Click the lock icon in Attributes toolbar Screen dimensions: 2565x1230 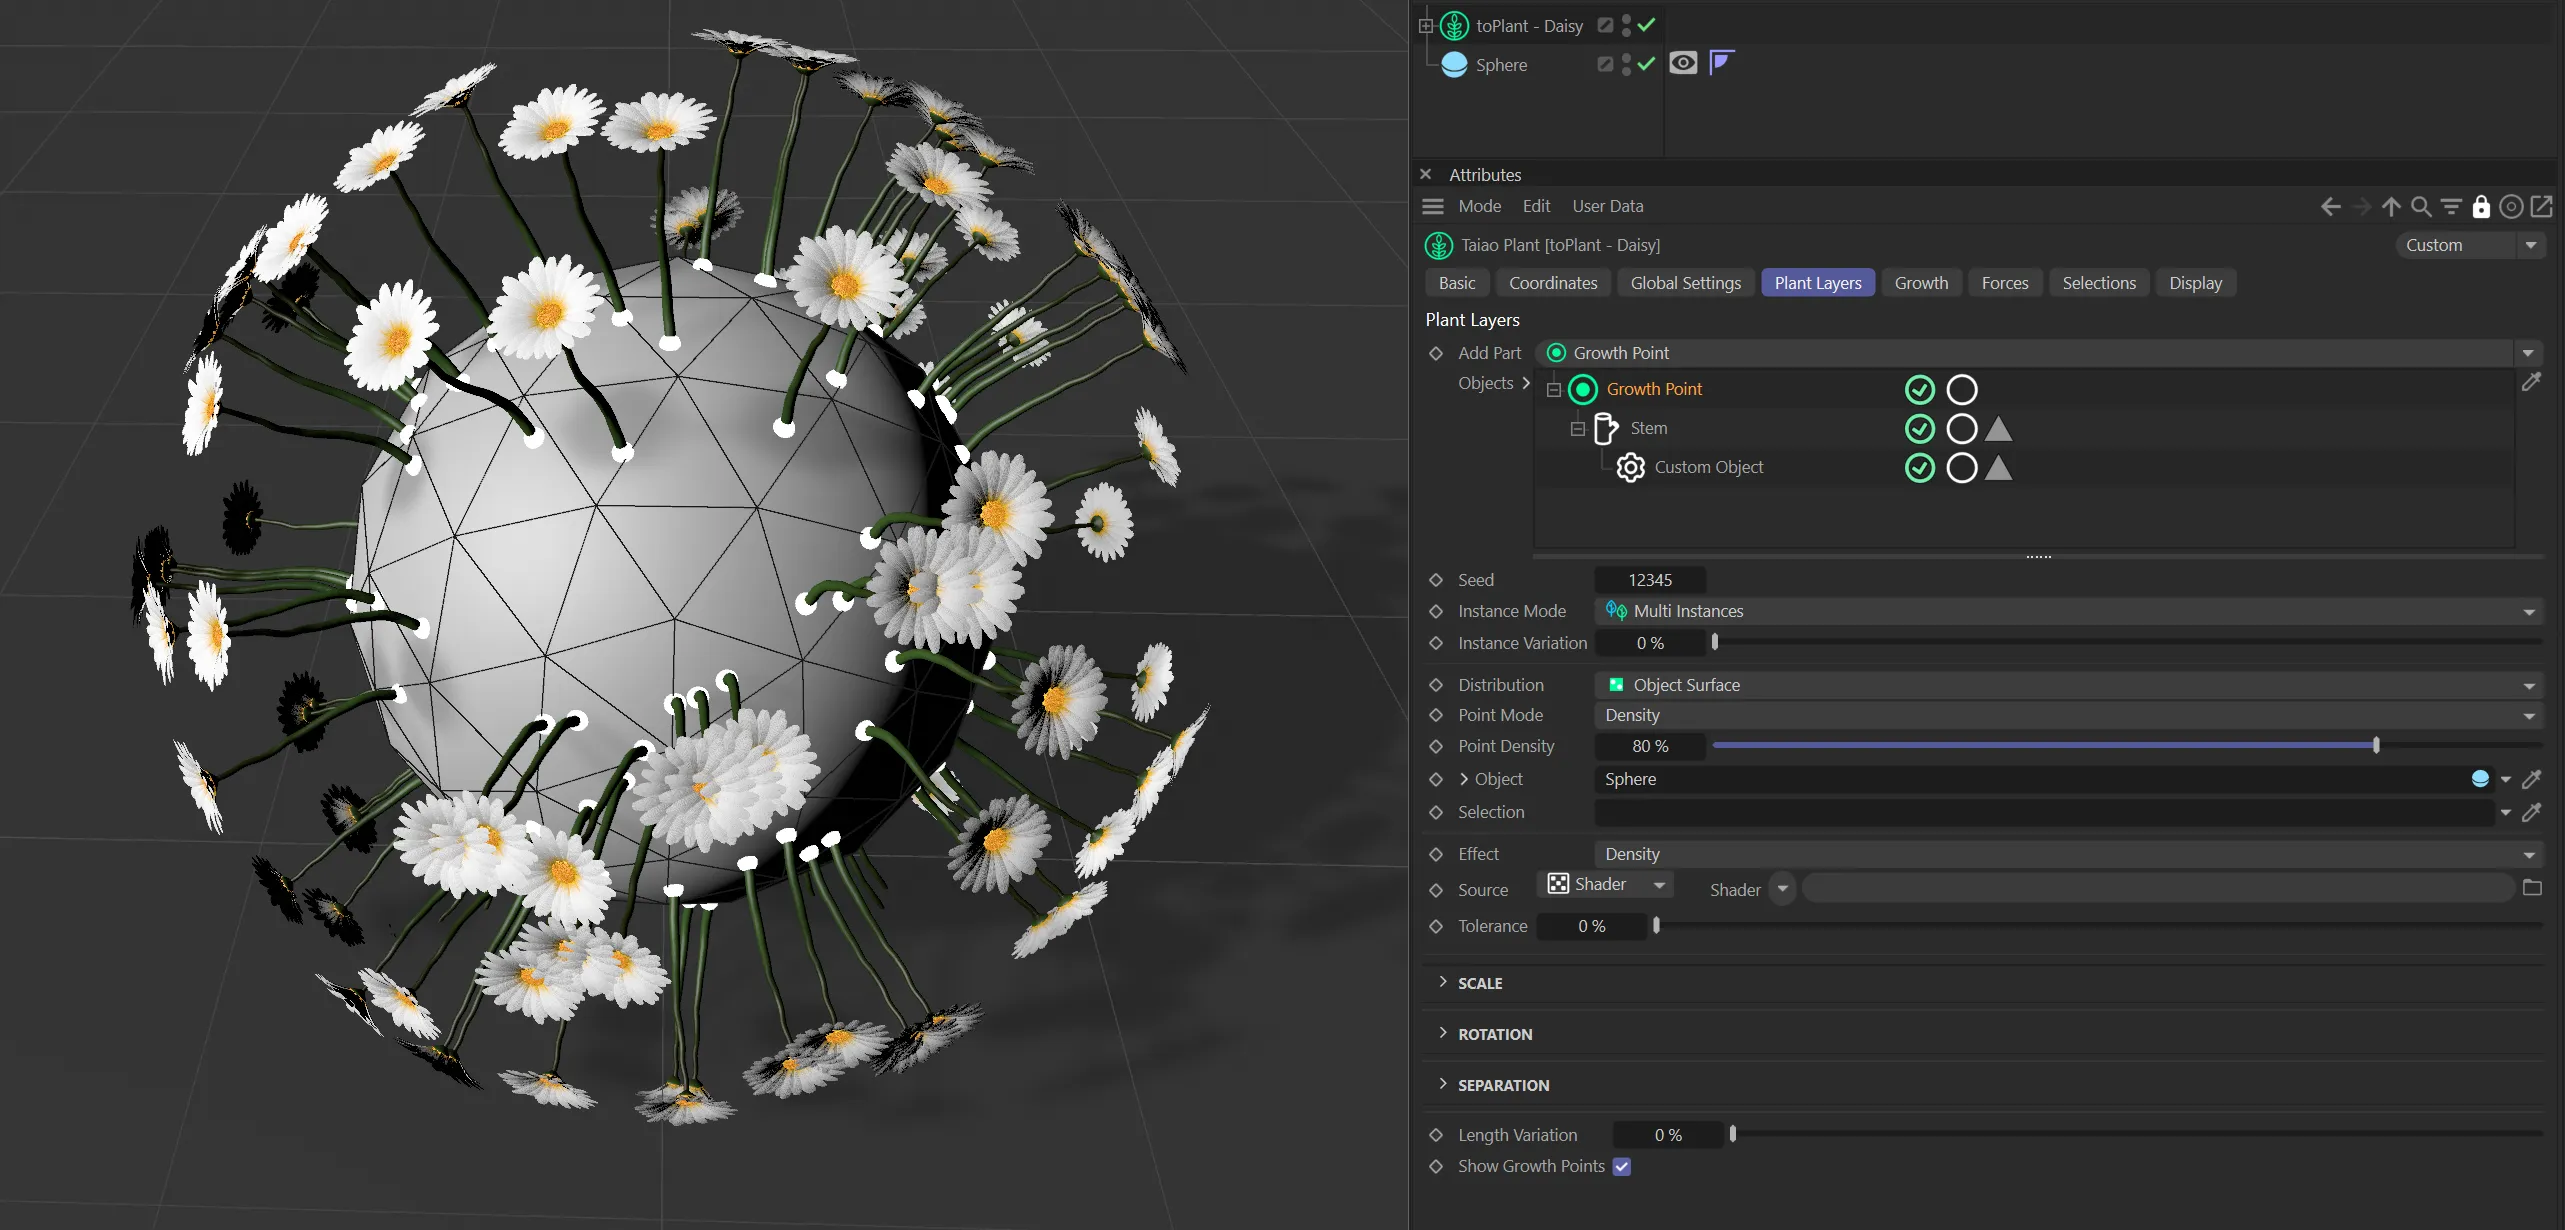click(x=2481, y=207)
